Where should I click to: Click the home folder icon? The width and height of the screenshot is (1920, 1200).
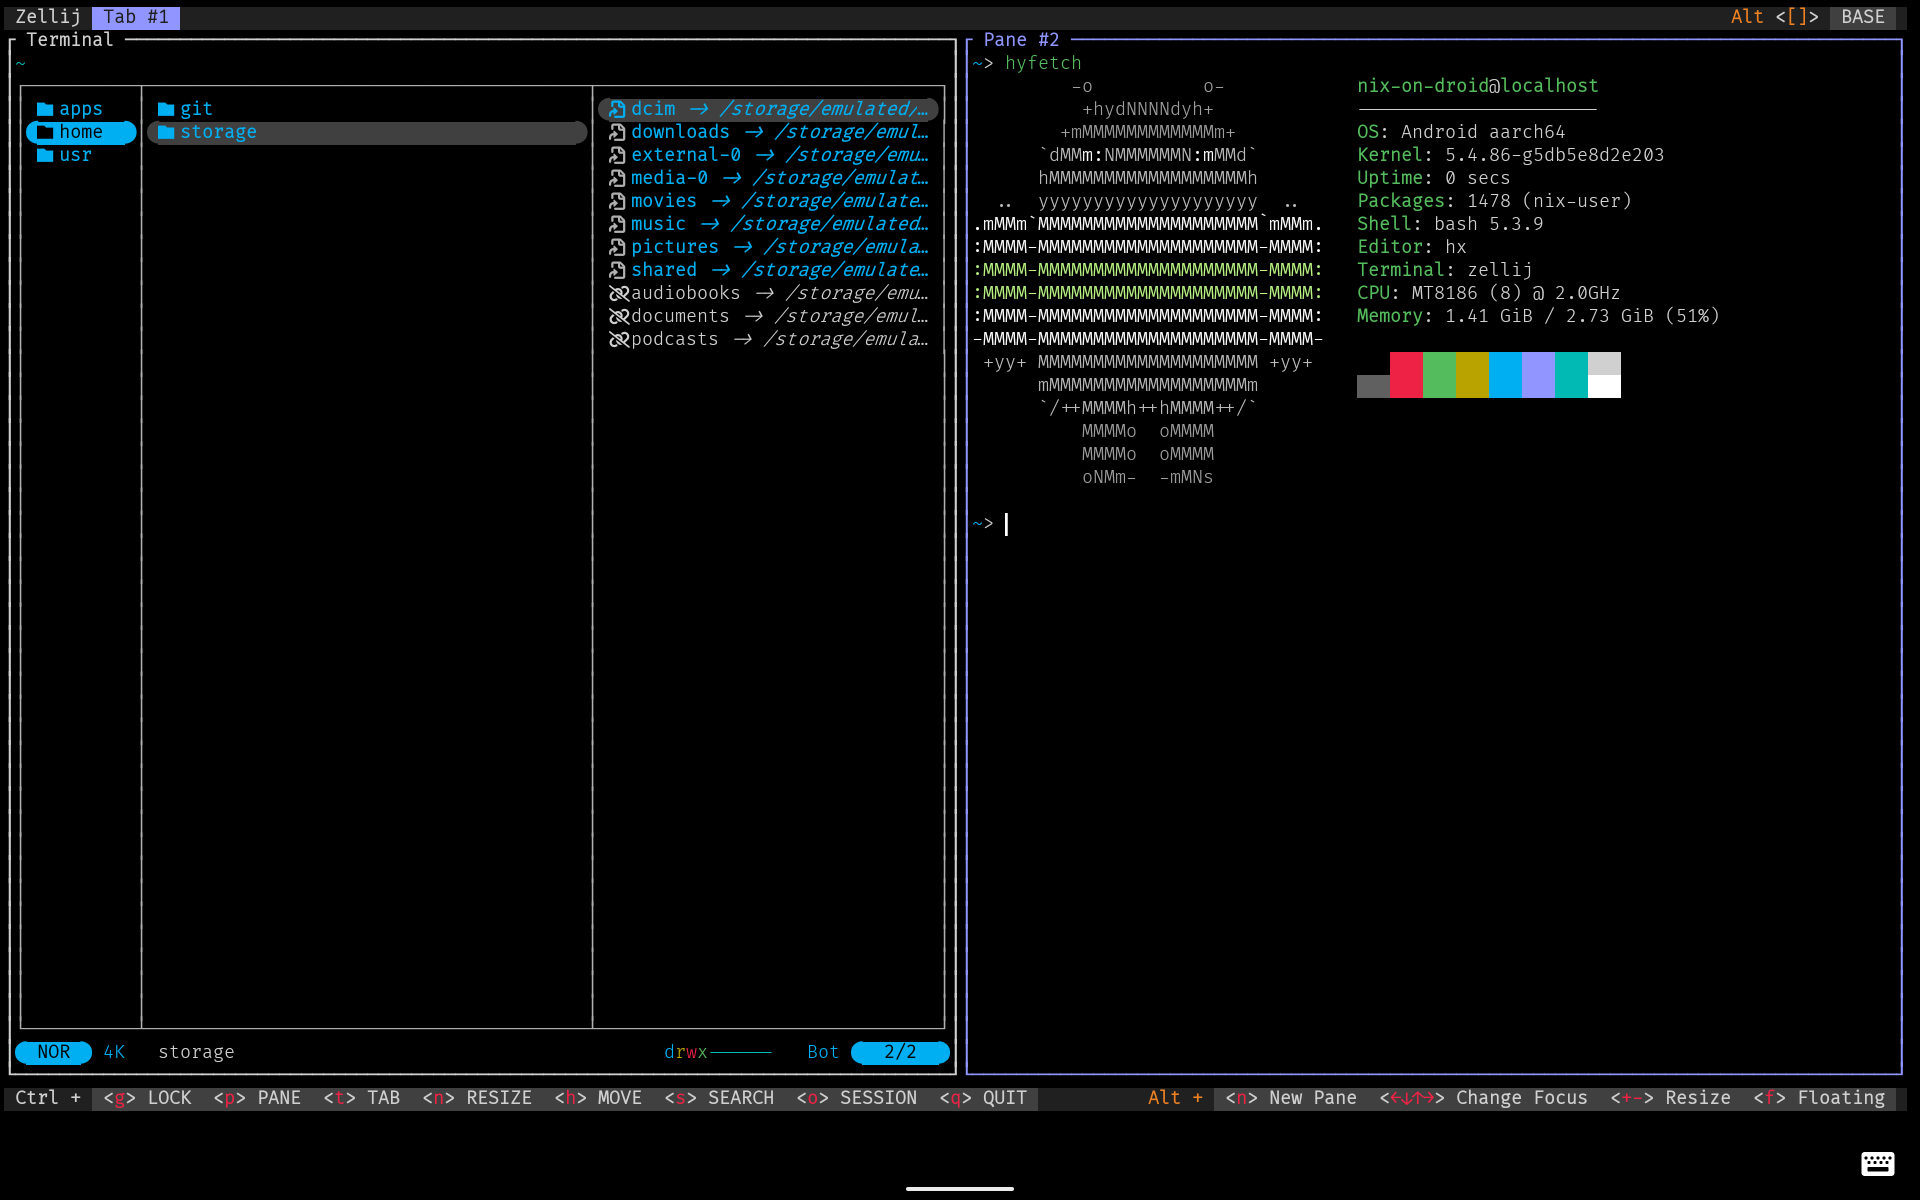click(x=45, y=132)
